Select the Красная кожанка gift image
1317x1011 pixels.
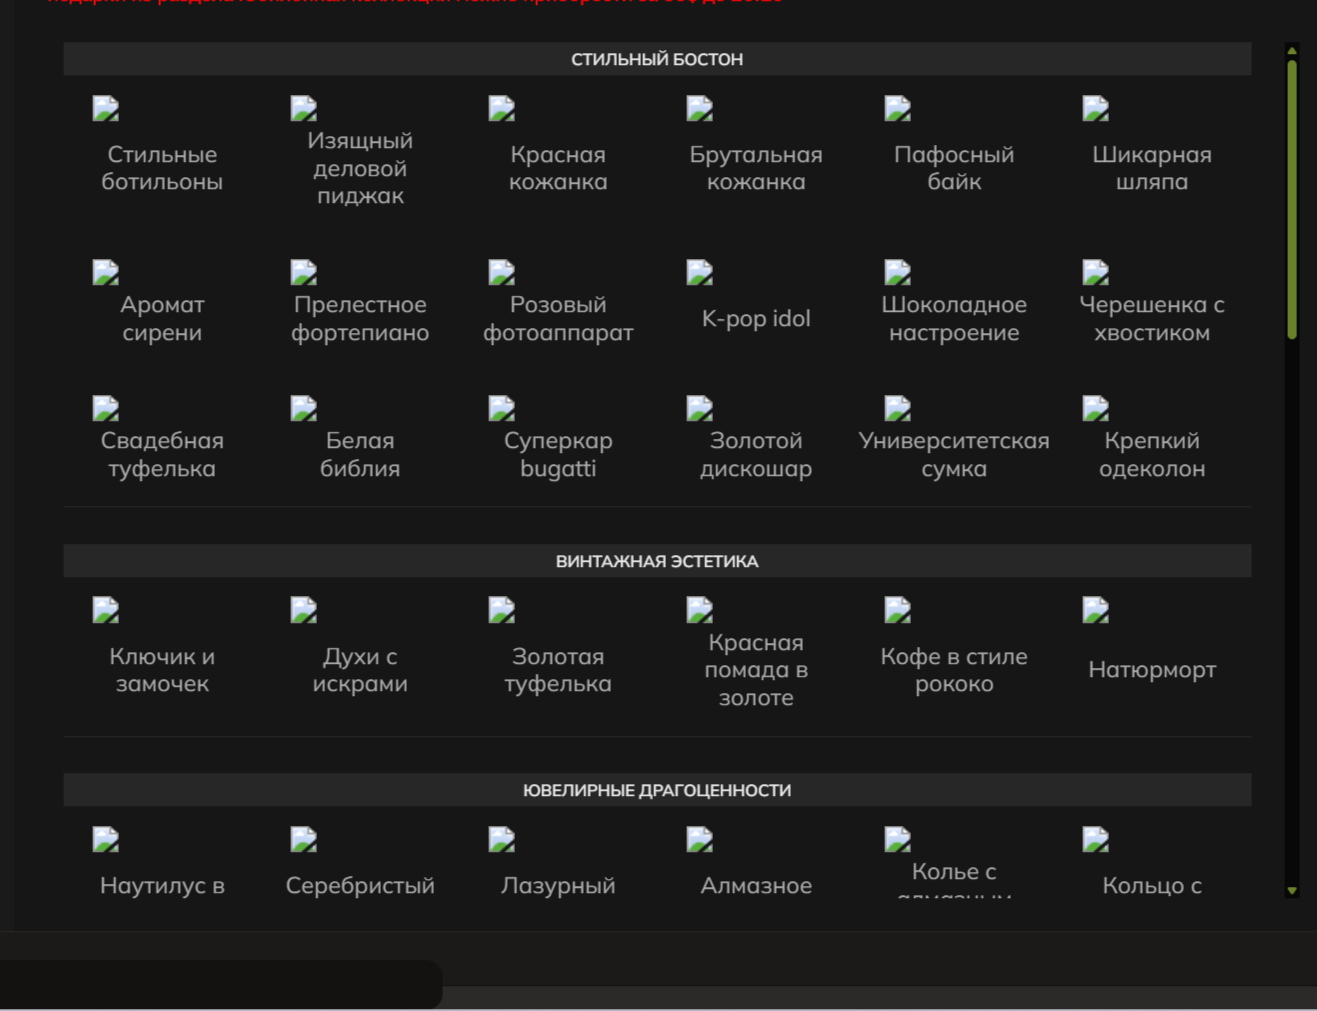pyautogui.click(x=502, y=109)
